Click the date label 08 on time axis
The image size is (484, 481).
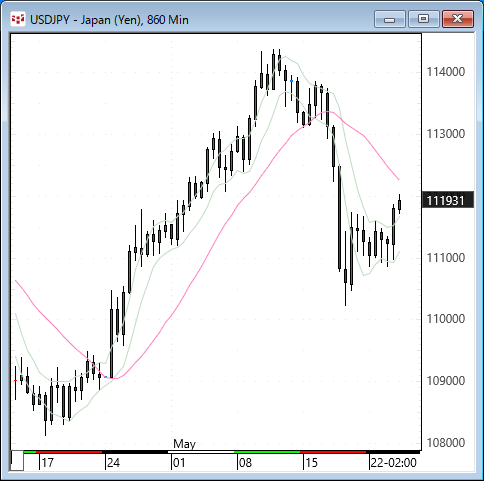tap(245, 463)
